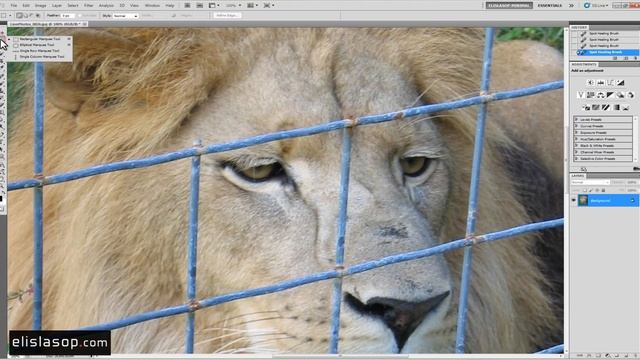The image size is (640, 360).
Task: Open the File menu
Action: [x=13, y=6]
